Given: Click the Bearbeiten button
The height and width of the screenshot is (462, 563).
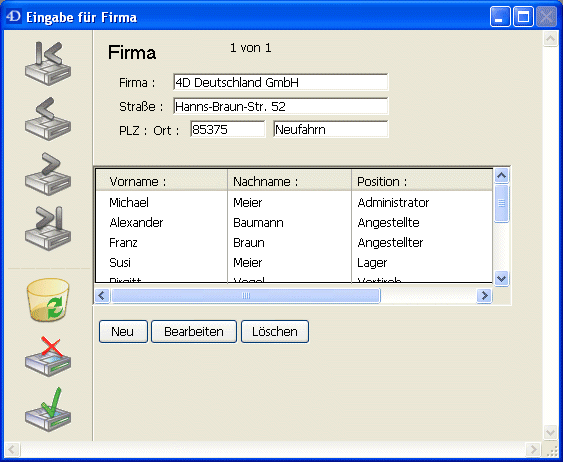Looking at the screenshot, I should coord(194,331).
